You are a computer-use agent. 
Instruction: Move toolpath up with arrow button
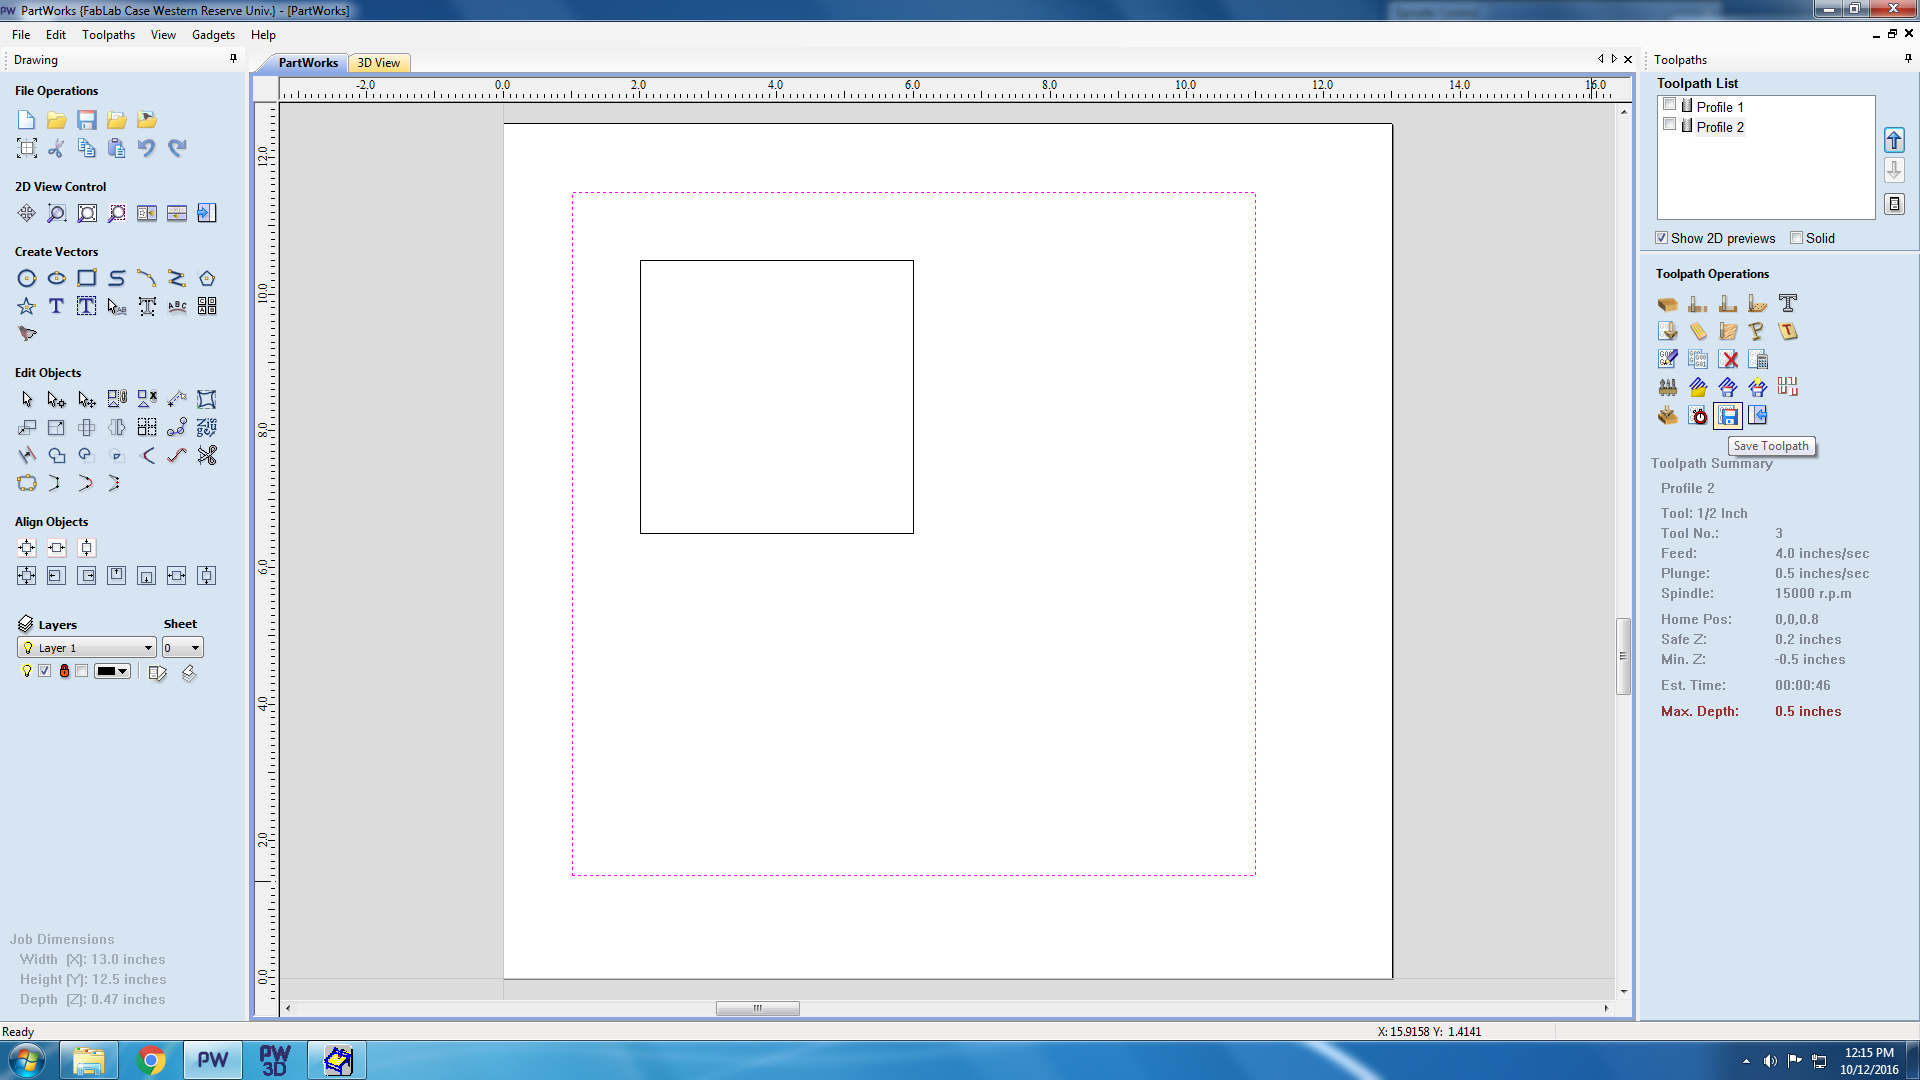point(1894,141)
